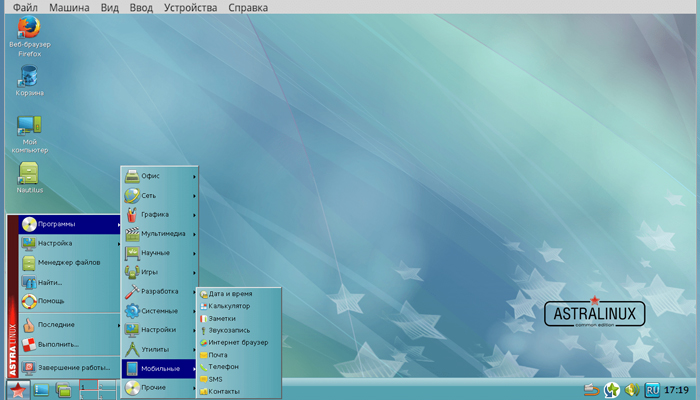Open the Nautilus desktop icon
The image size is (700, 400).
pyautogui.click(x=29, y=177)
